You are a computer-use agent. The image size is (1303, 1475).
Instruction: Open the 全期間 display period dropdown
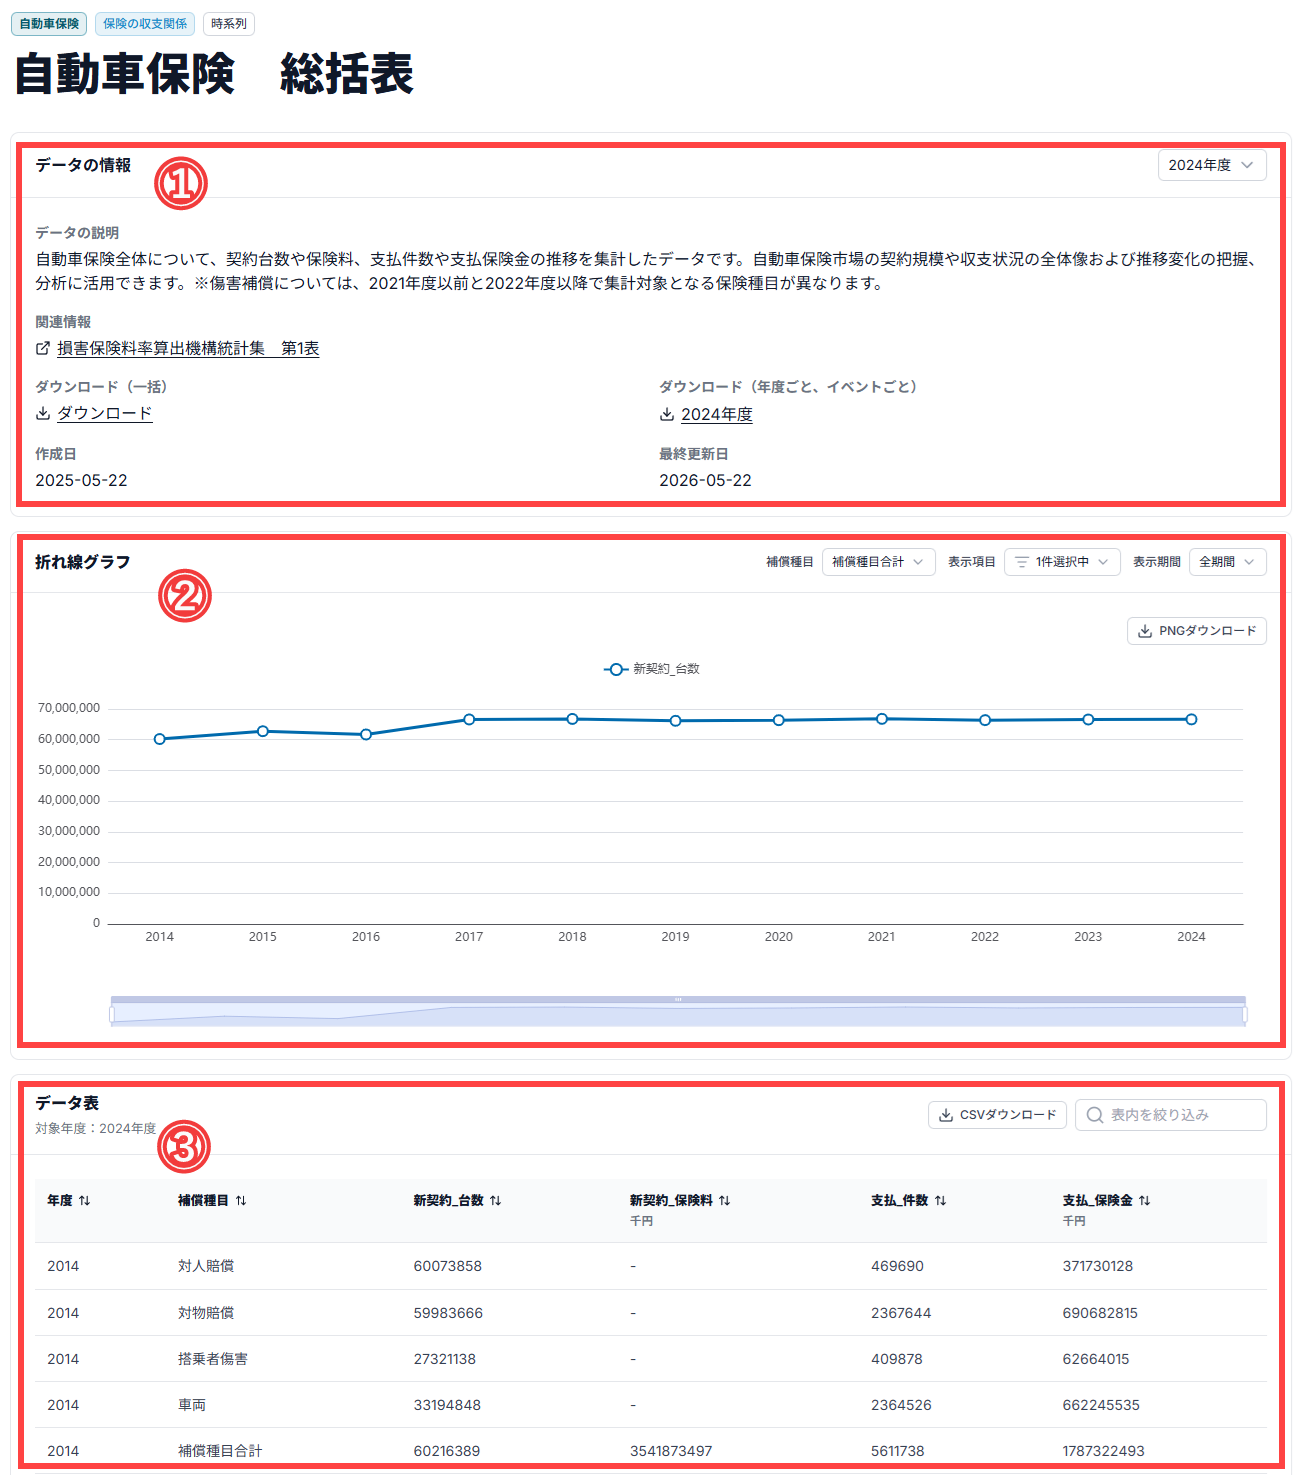point(1228,562)
